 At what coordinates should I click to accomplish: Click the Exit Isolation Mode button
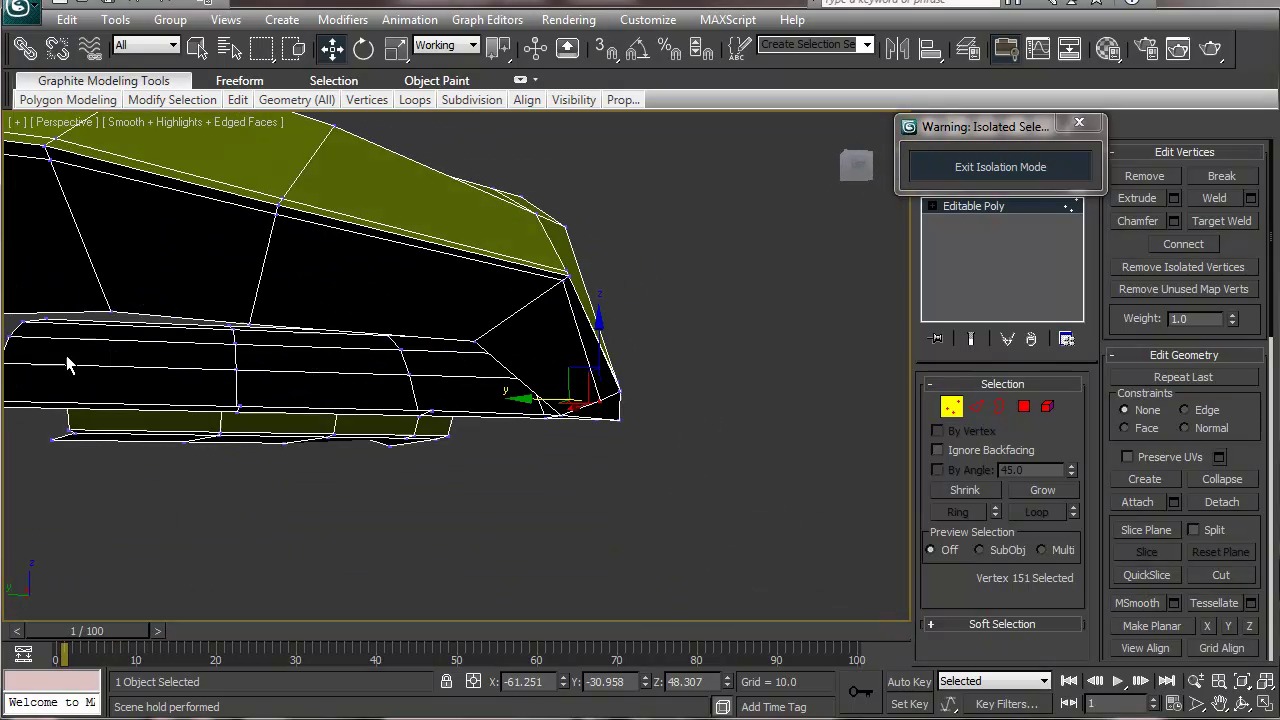1000,167
